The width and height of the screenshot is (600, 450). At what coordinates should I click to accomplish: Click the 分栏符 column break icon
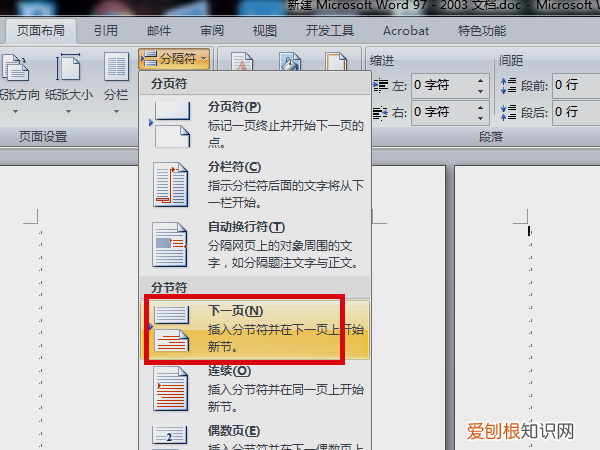tap(171, 185)
